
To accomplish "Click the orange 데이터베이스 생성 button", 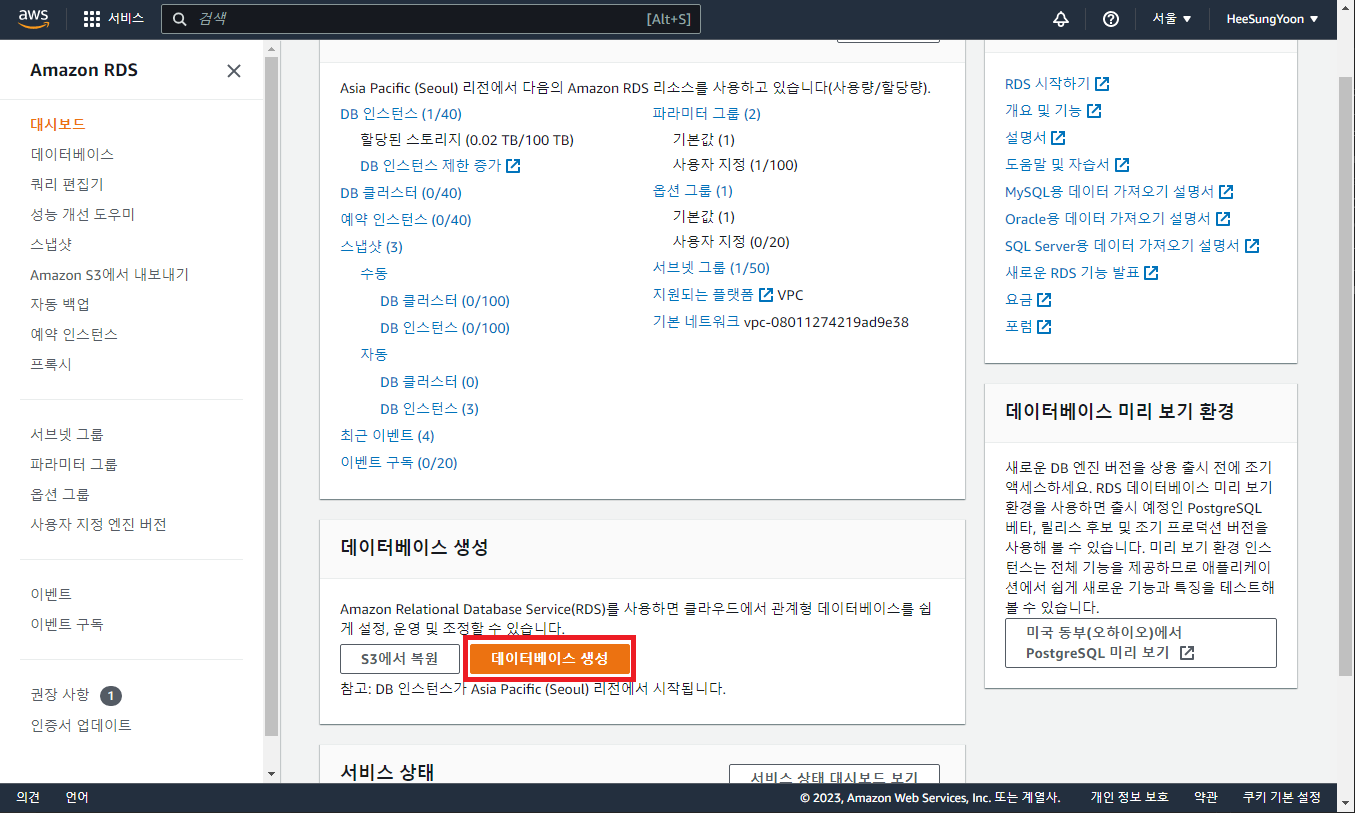I will tap(550, 658).
